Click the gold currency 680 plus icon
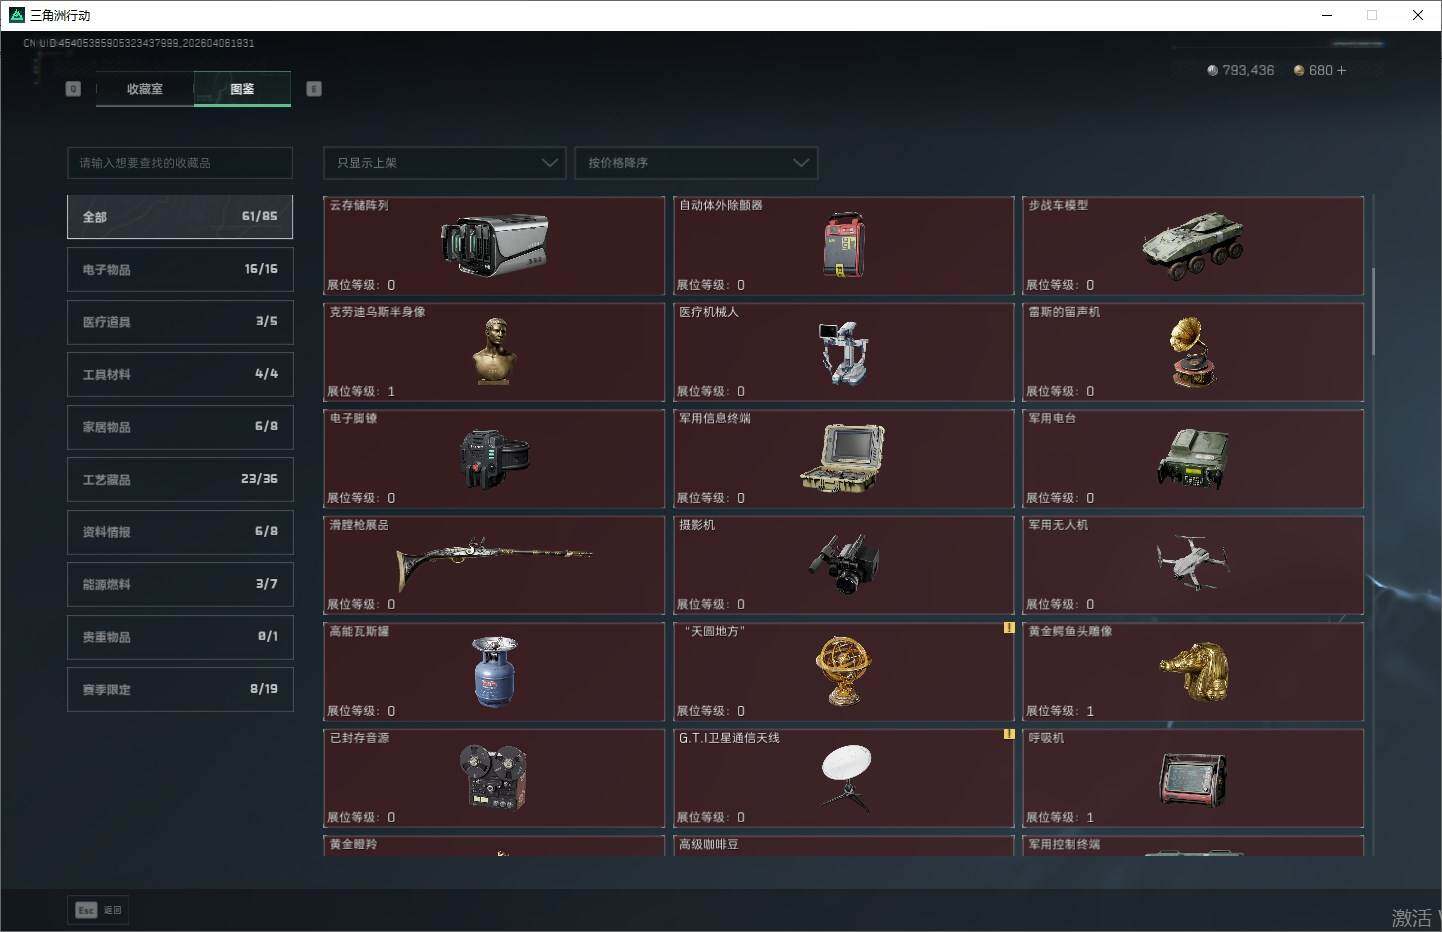 click(x=1341, y=71)
